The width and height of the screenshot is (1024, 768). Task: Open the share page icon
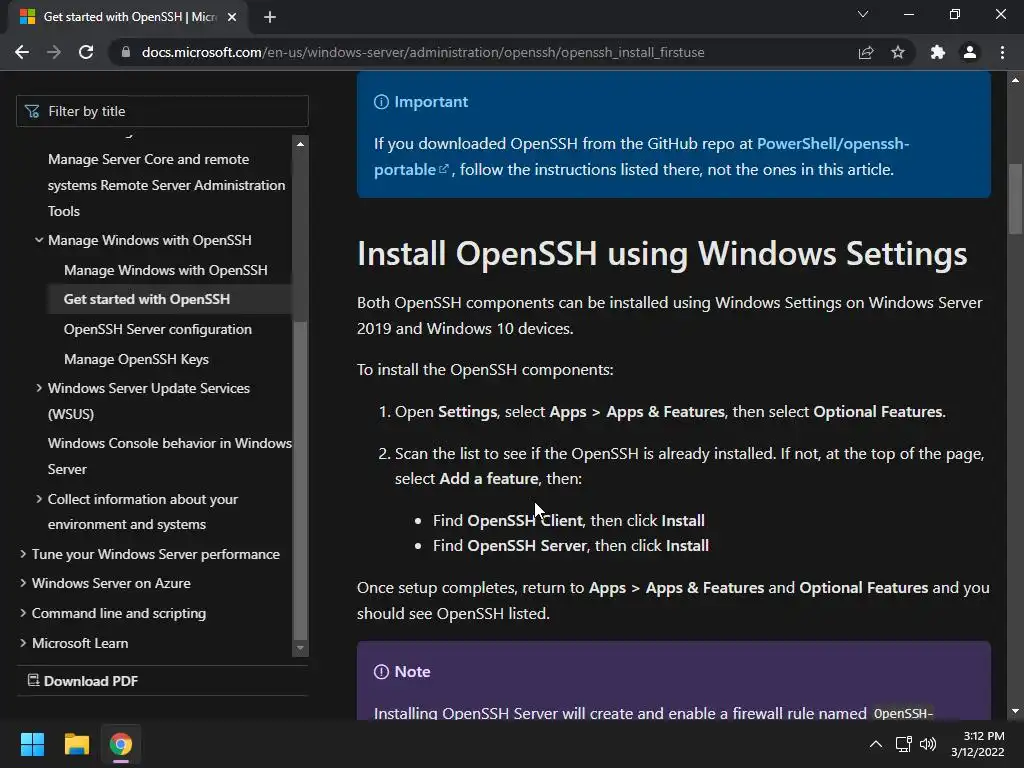[866, 52]
